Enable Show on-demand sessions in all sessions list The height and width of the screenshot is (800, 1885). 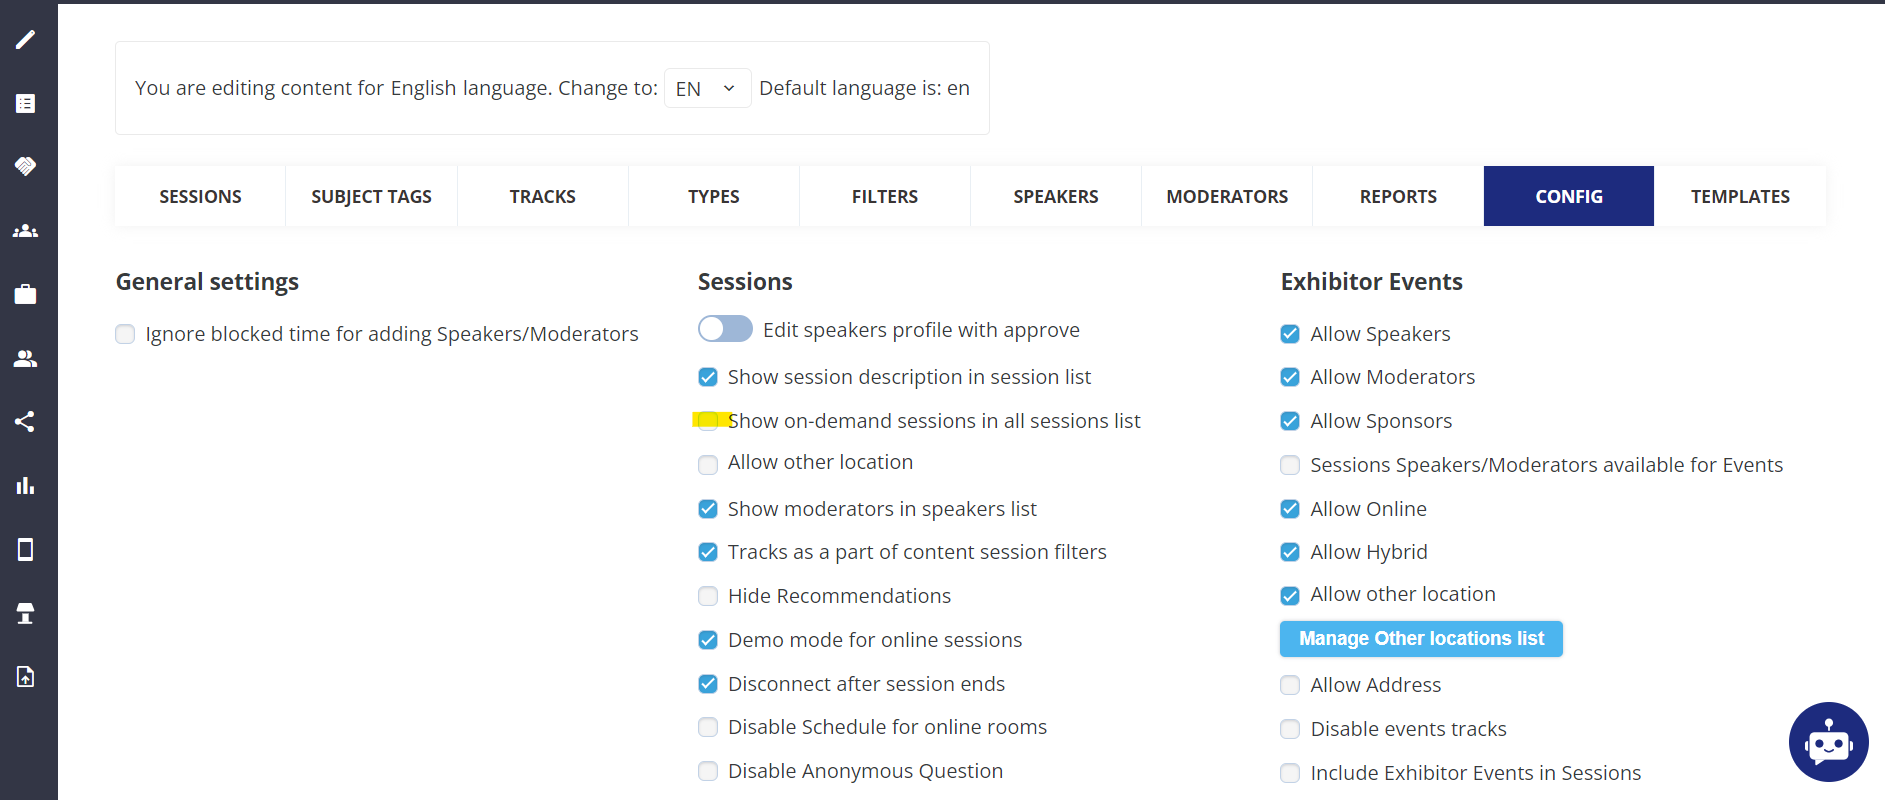708,421
